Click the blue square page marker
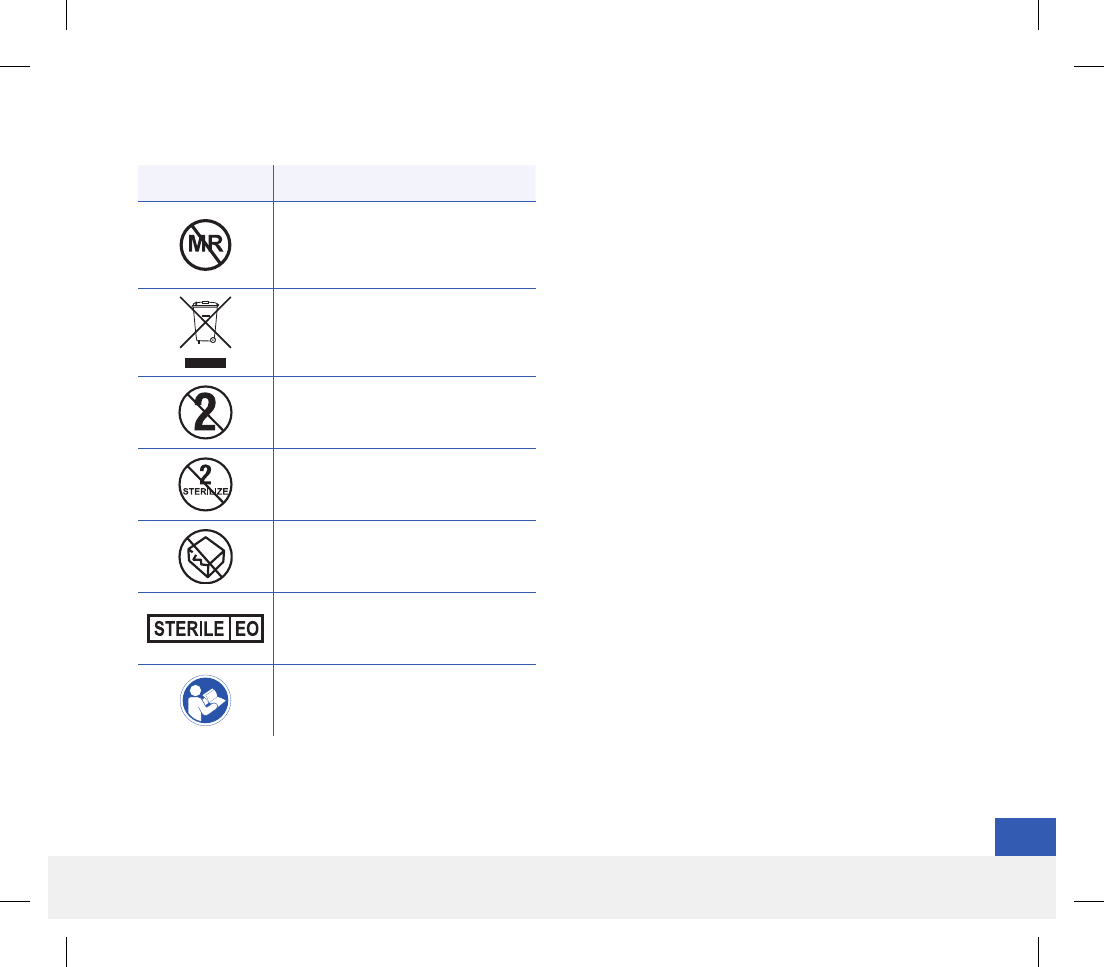Screen dimensions: 1104x967 pyautogui.click(x=1025, y=837)
